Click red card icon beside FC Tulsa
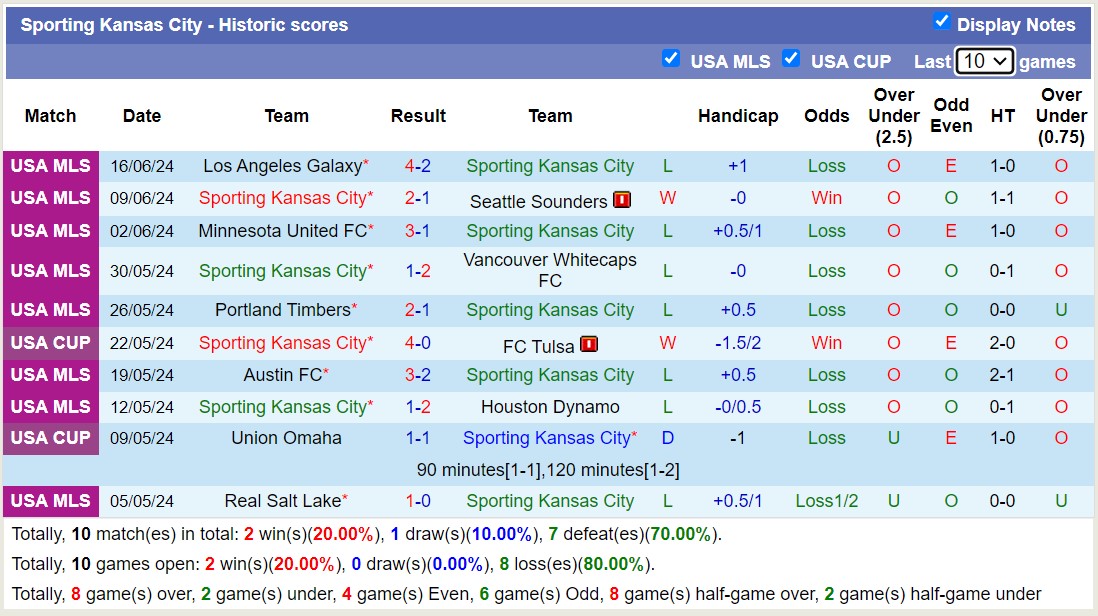The width and height of the screenshot is (1098, 616). (589, 345)
